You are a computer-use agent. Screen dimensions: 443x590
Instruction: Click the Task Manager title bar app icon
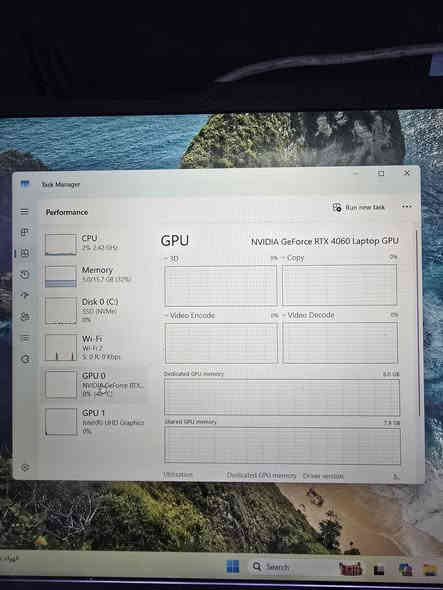25,184
